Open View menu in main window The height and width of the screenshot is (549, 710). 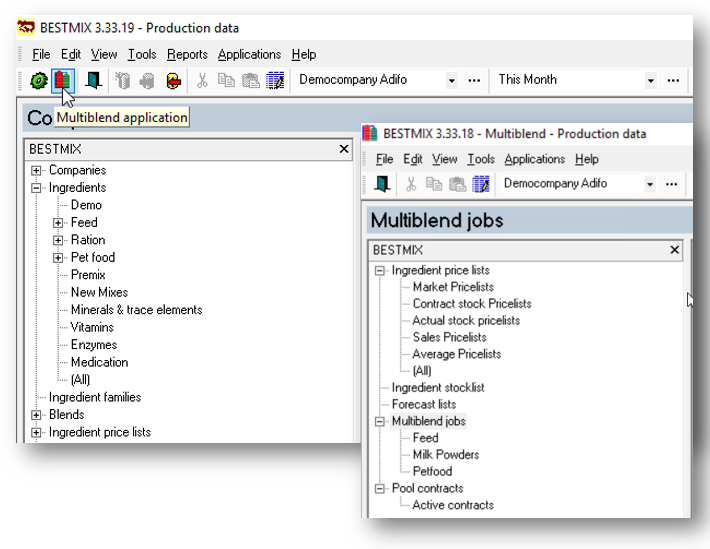click(x=104, y=54)
